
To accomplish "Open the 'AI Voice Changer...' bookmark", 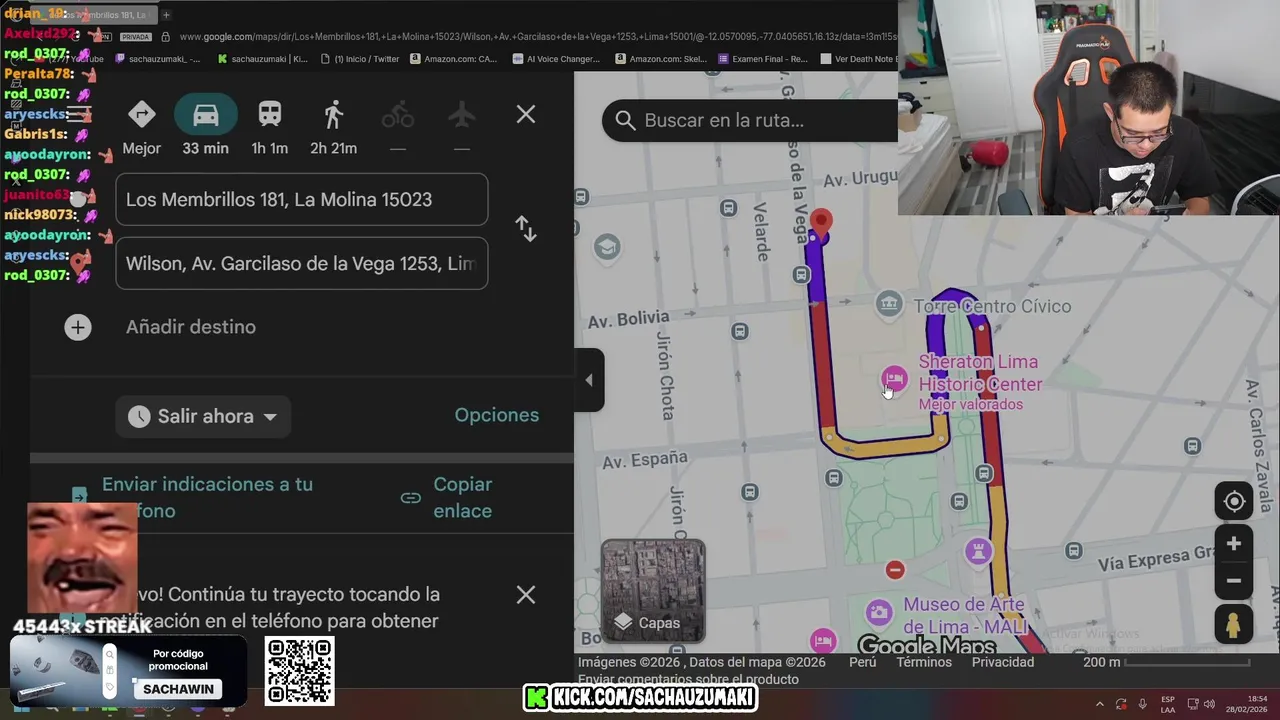I will tap(555, 59).
